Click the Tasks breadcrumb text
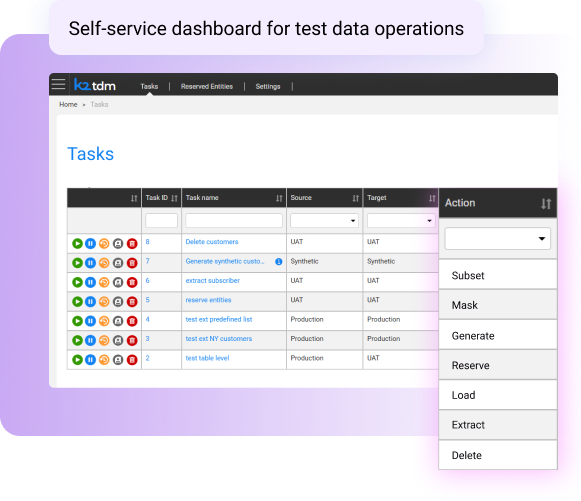The width and height of the screenshot is (581, 501). pyautogui.click(x=99, y=104)
